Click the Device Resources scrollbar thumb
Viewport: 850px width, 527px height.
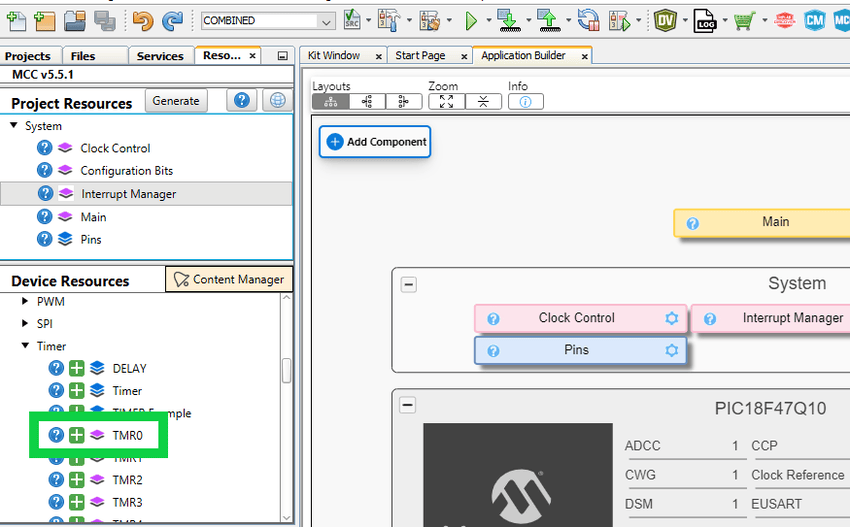(x=286, y=370)
